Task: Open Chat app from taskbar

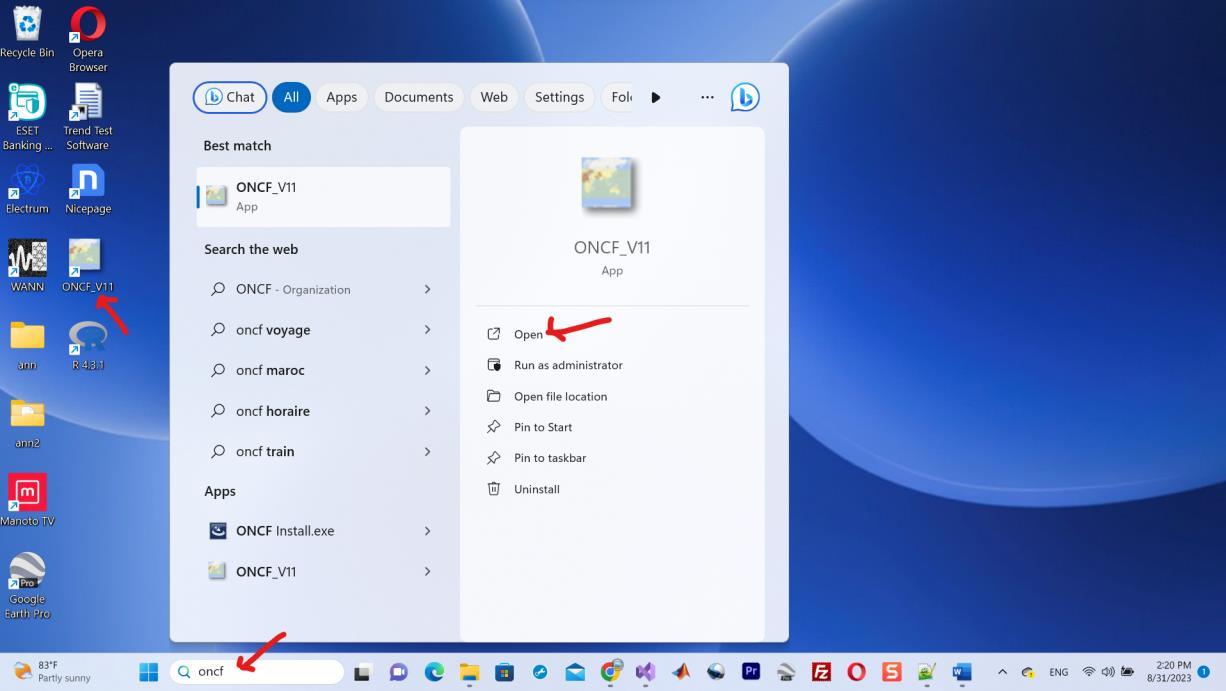Action: pos(398,671)
